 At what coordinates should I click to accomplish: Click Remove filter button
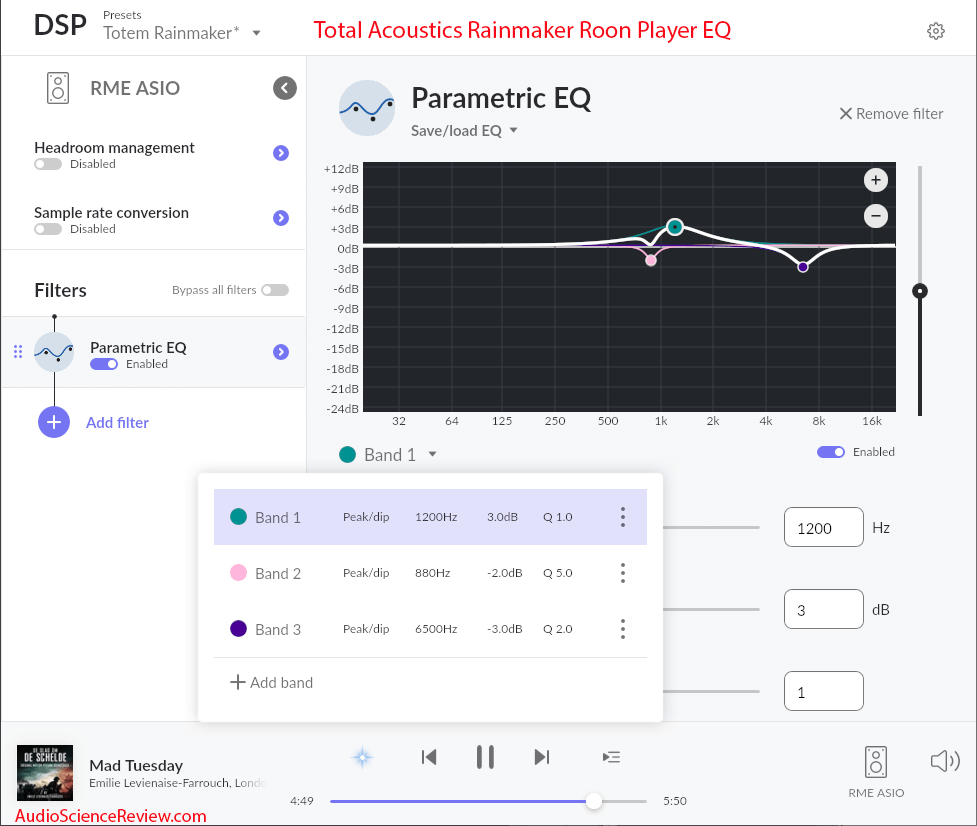tap(891, 114)
